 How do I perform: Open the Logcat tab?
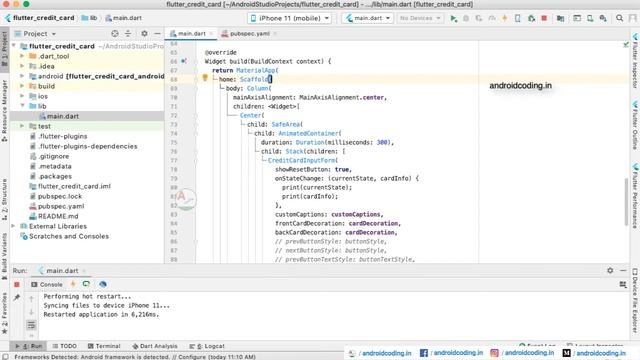click(207, 346)
